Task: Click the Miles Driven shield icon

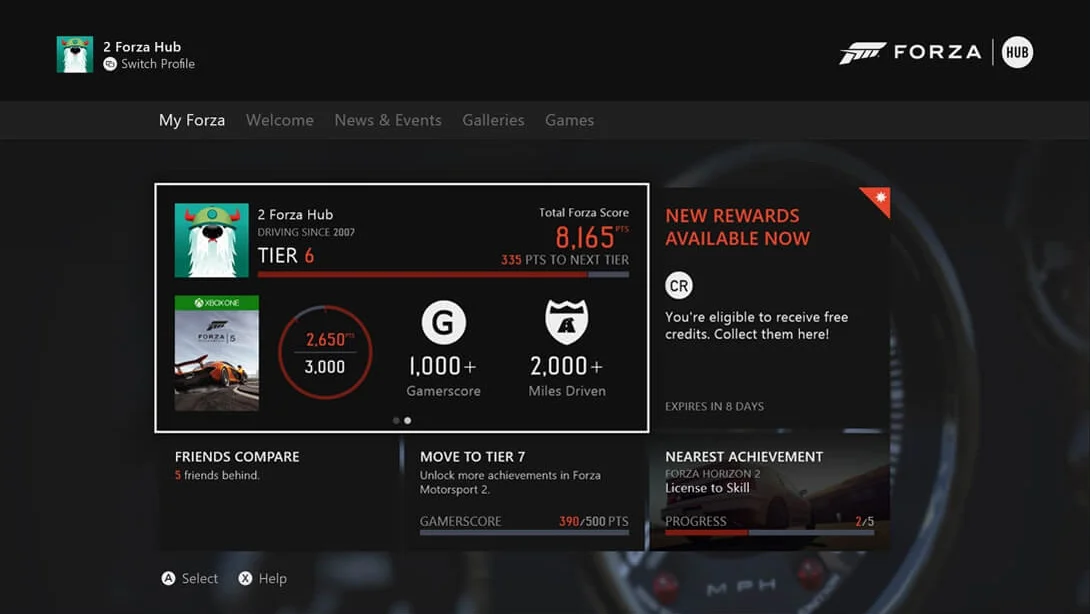Action: click(567, 322)
